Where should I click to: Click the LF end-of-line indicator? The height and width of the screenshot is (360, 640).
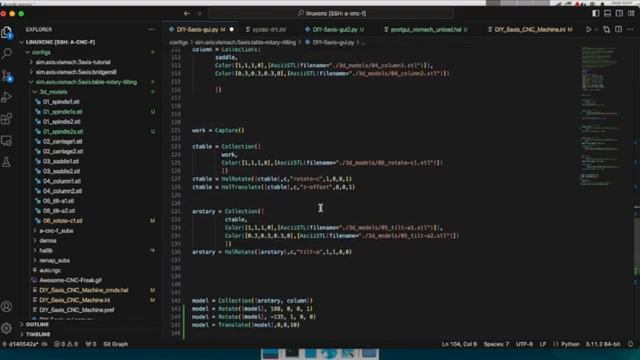coord(543,344)
